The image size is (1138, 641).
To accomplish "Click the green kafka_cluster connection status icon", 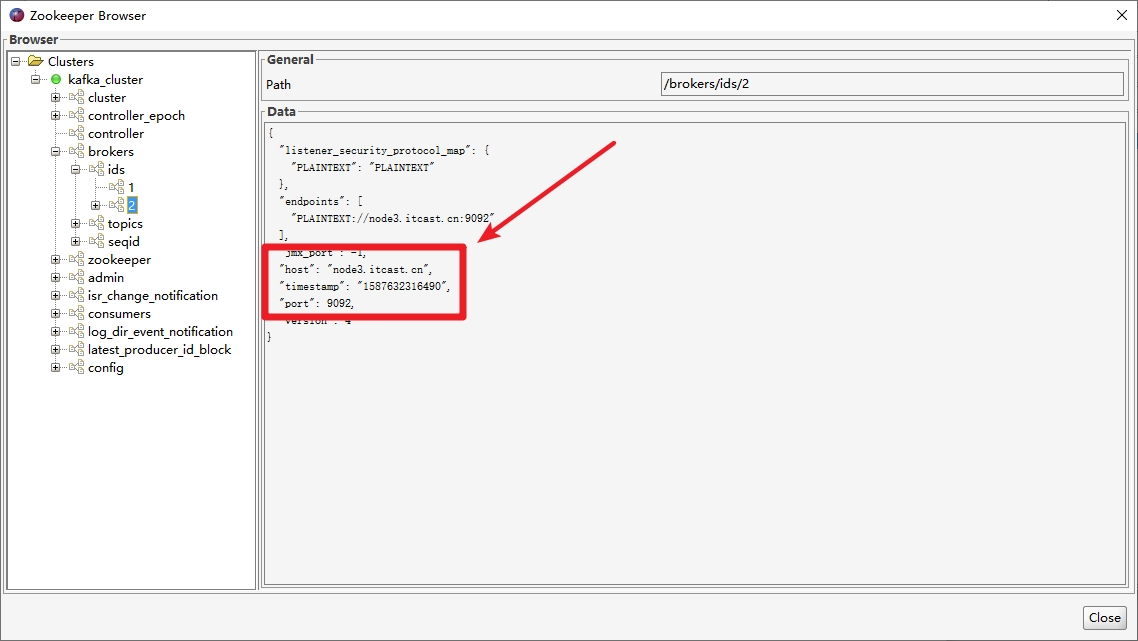I will point(56,79).
